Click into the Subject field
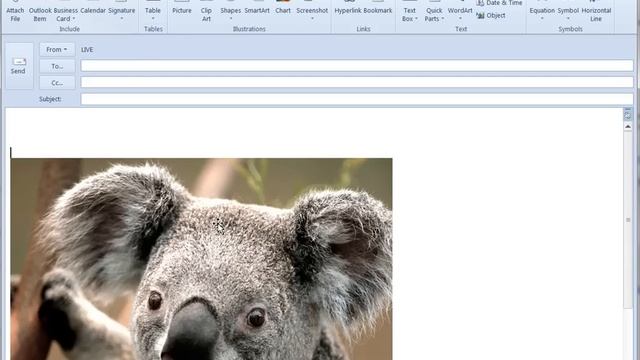 coord(357,99)
